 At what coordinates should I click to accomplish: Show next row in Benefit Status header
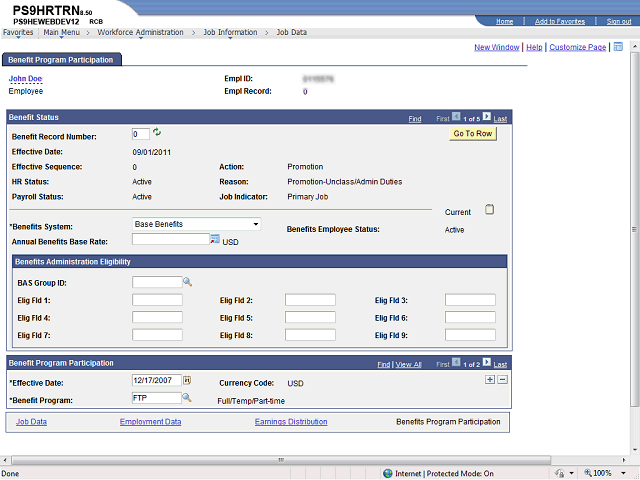(487, 116)
